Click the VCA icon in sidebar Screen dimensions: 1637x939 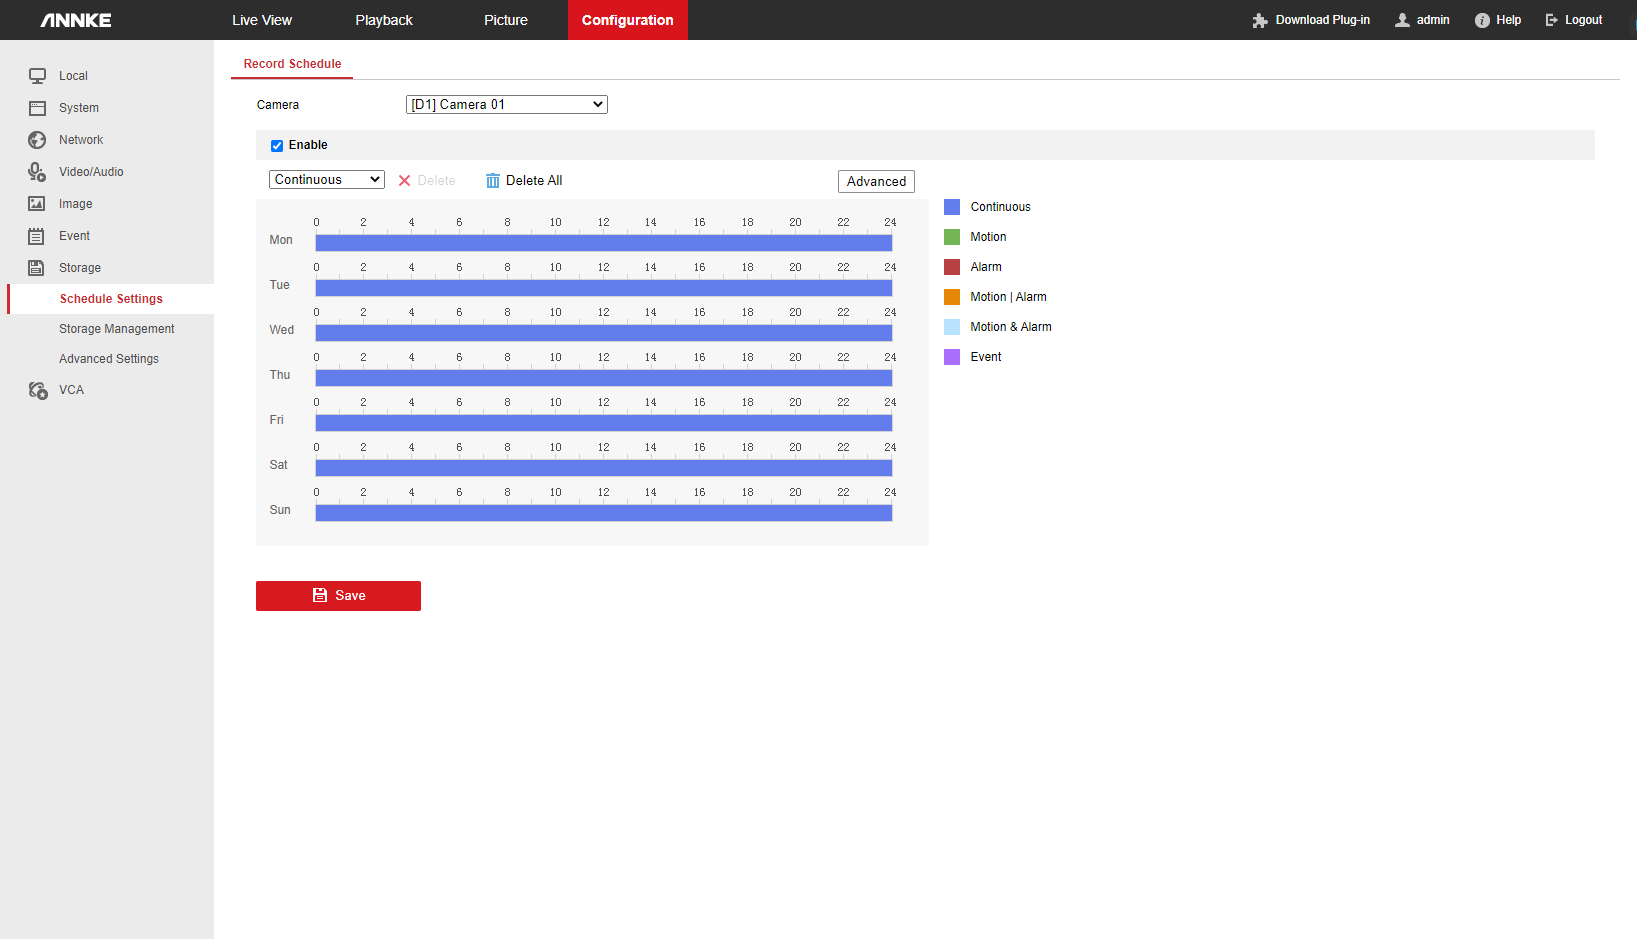(38, 390)
